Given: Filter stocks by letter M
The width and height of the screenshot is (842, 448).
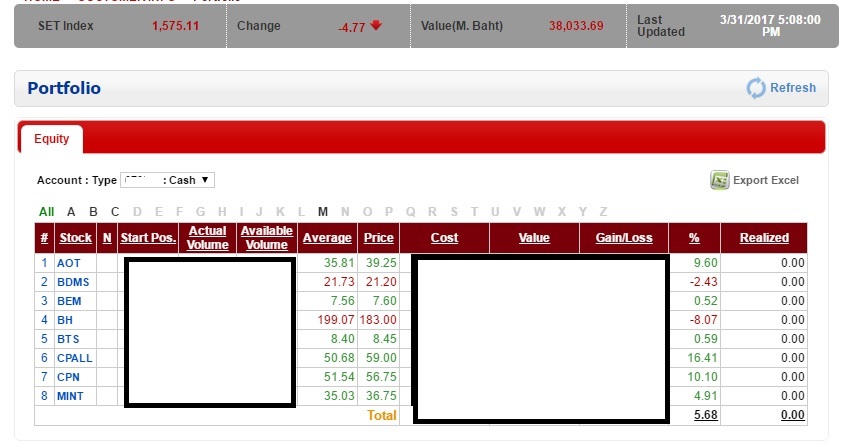Looking at the screenshot, I should coord(323,212).
